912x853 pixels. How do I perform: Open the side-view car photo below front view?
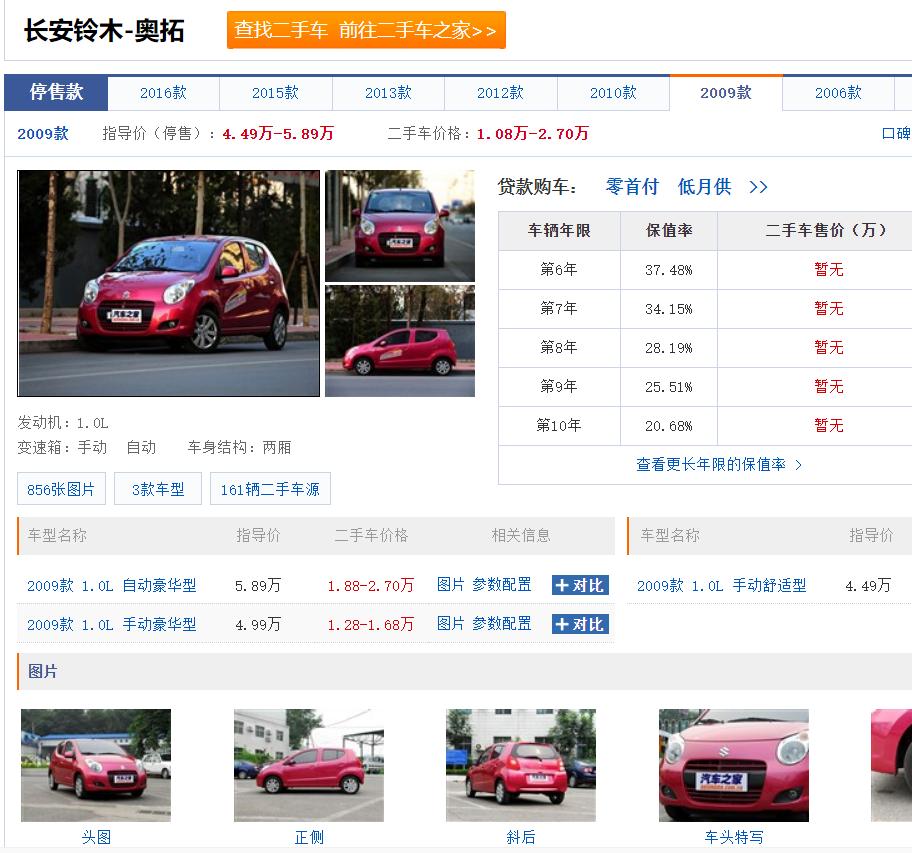click(x=400, y=341)
